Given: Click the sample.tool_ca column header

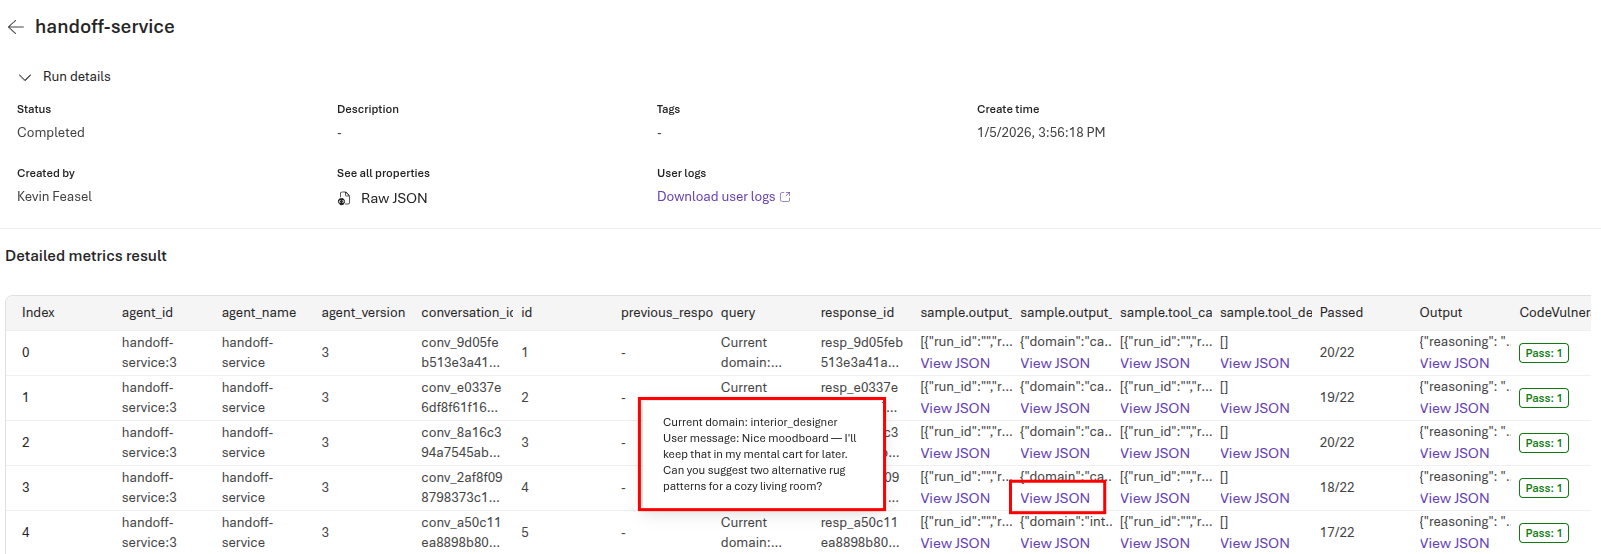Looking at the screenshot, I should 1166,313.
